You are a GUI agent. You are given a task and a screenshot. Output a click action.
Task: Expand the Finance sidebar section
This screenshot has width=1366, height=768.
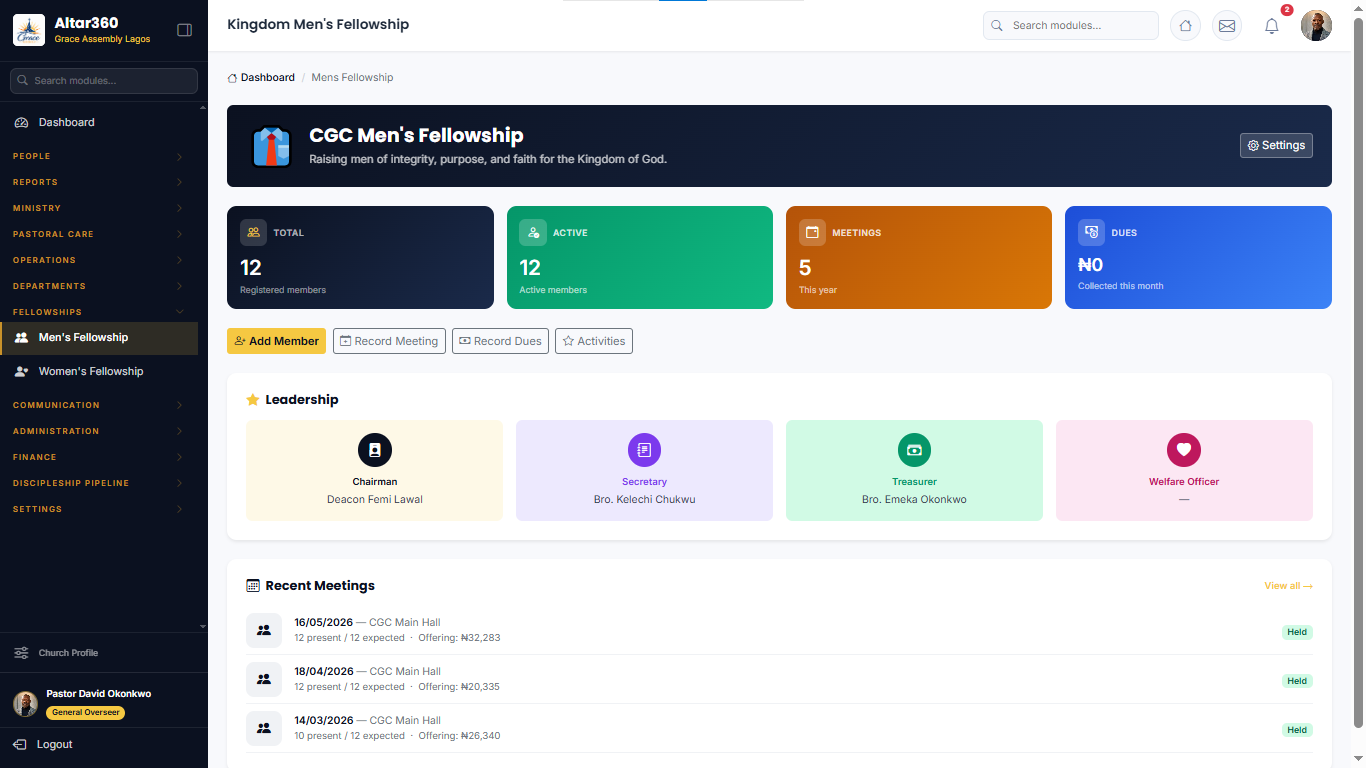tap(98, 457)
